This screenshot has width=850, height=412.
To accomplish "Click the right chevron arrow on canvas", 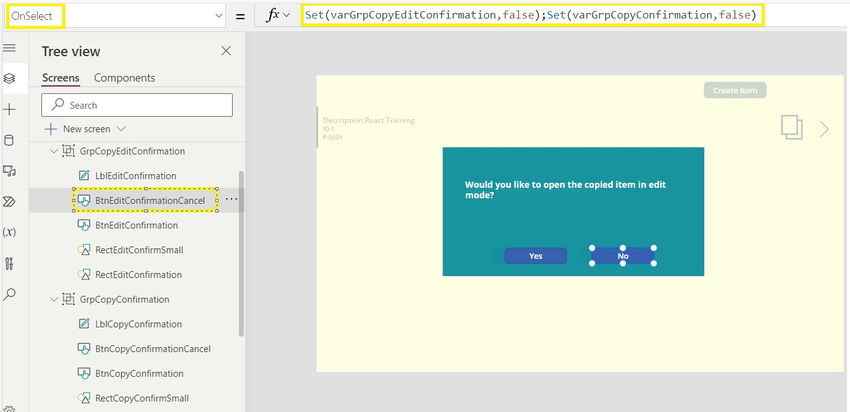I will pos(824,128).
